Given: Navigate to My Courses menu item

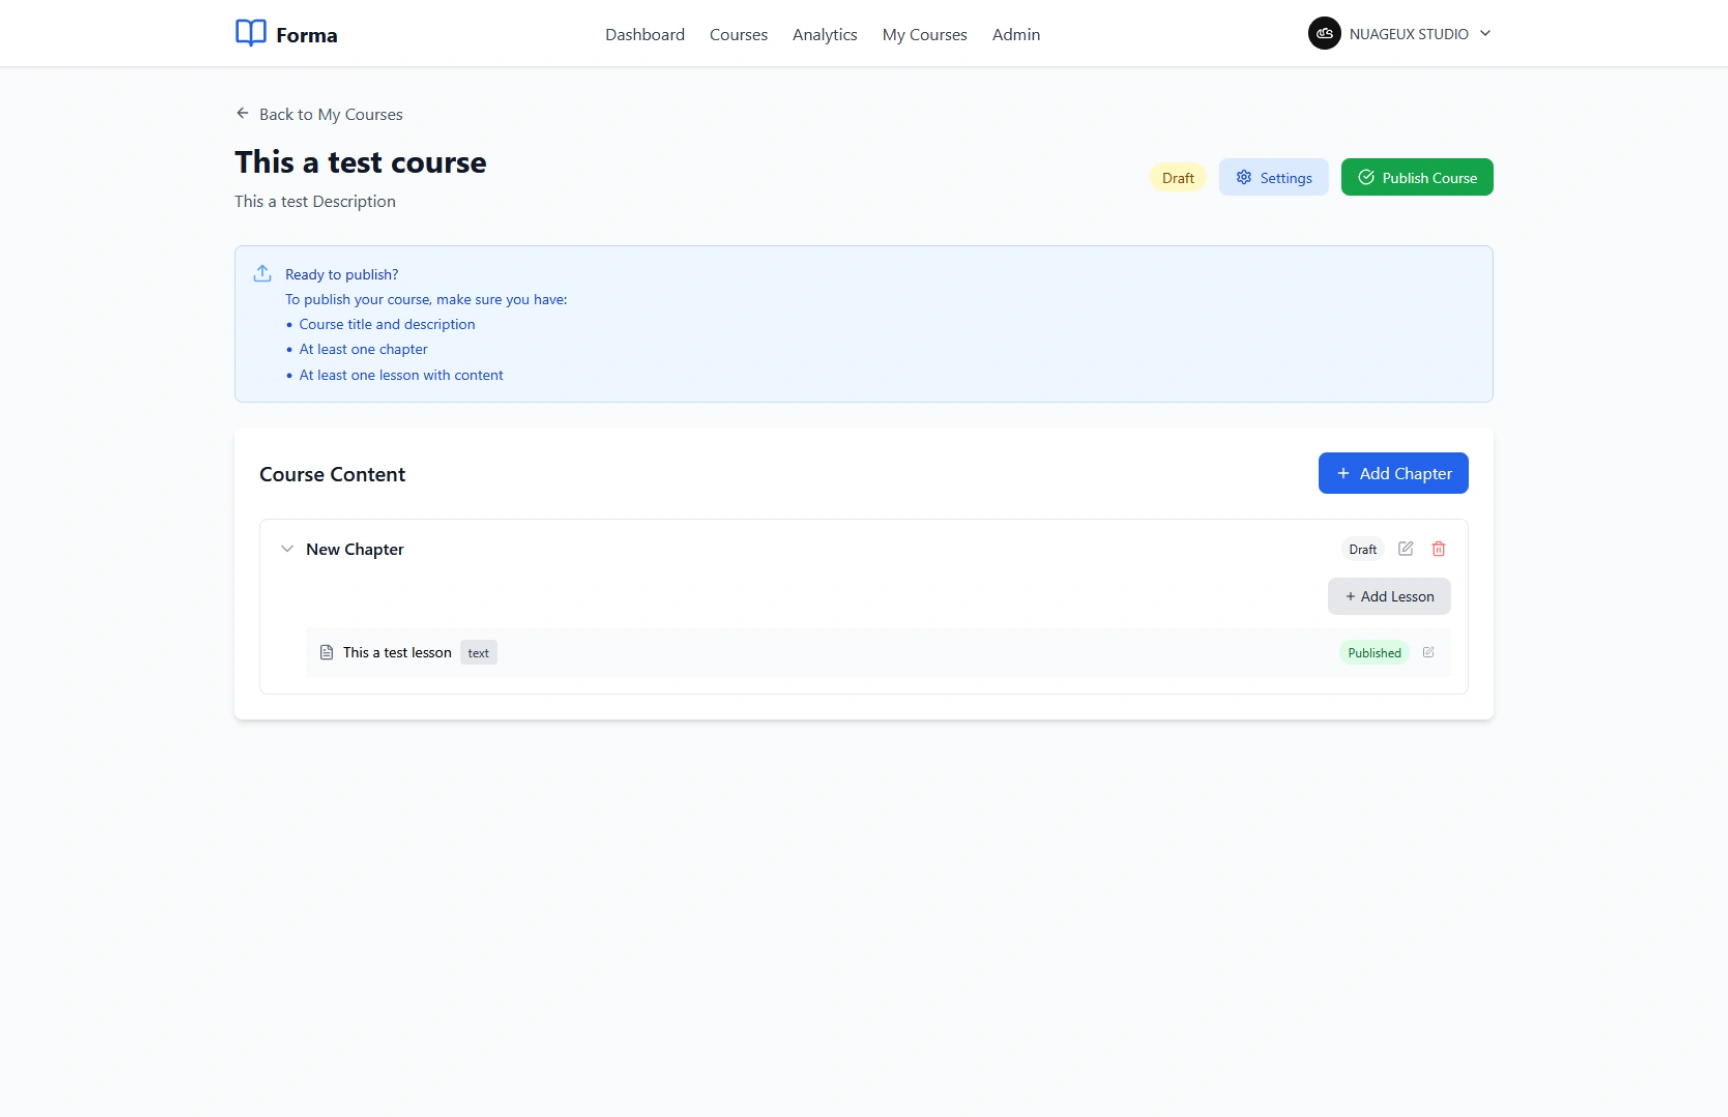Looking at the screenshot, I should click(924, 34).
